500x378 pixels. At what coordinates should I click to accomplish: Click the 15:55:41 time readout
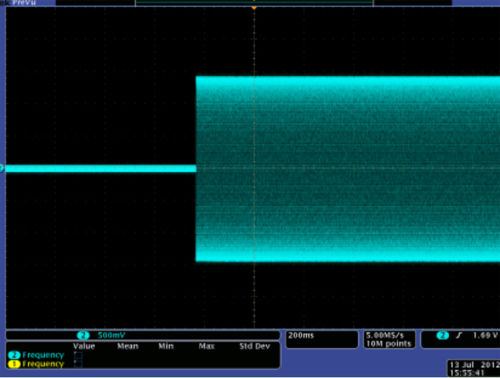coord(467,373)
